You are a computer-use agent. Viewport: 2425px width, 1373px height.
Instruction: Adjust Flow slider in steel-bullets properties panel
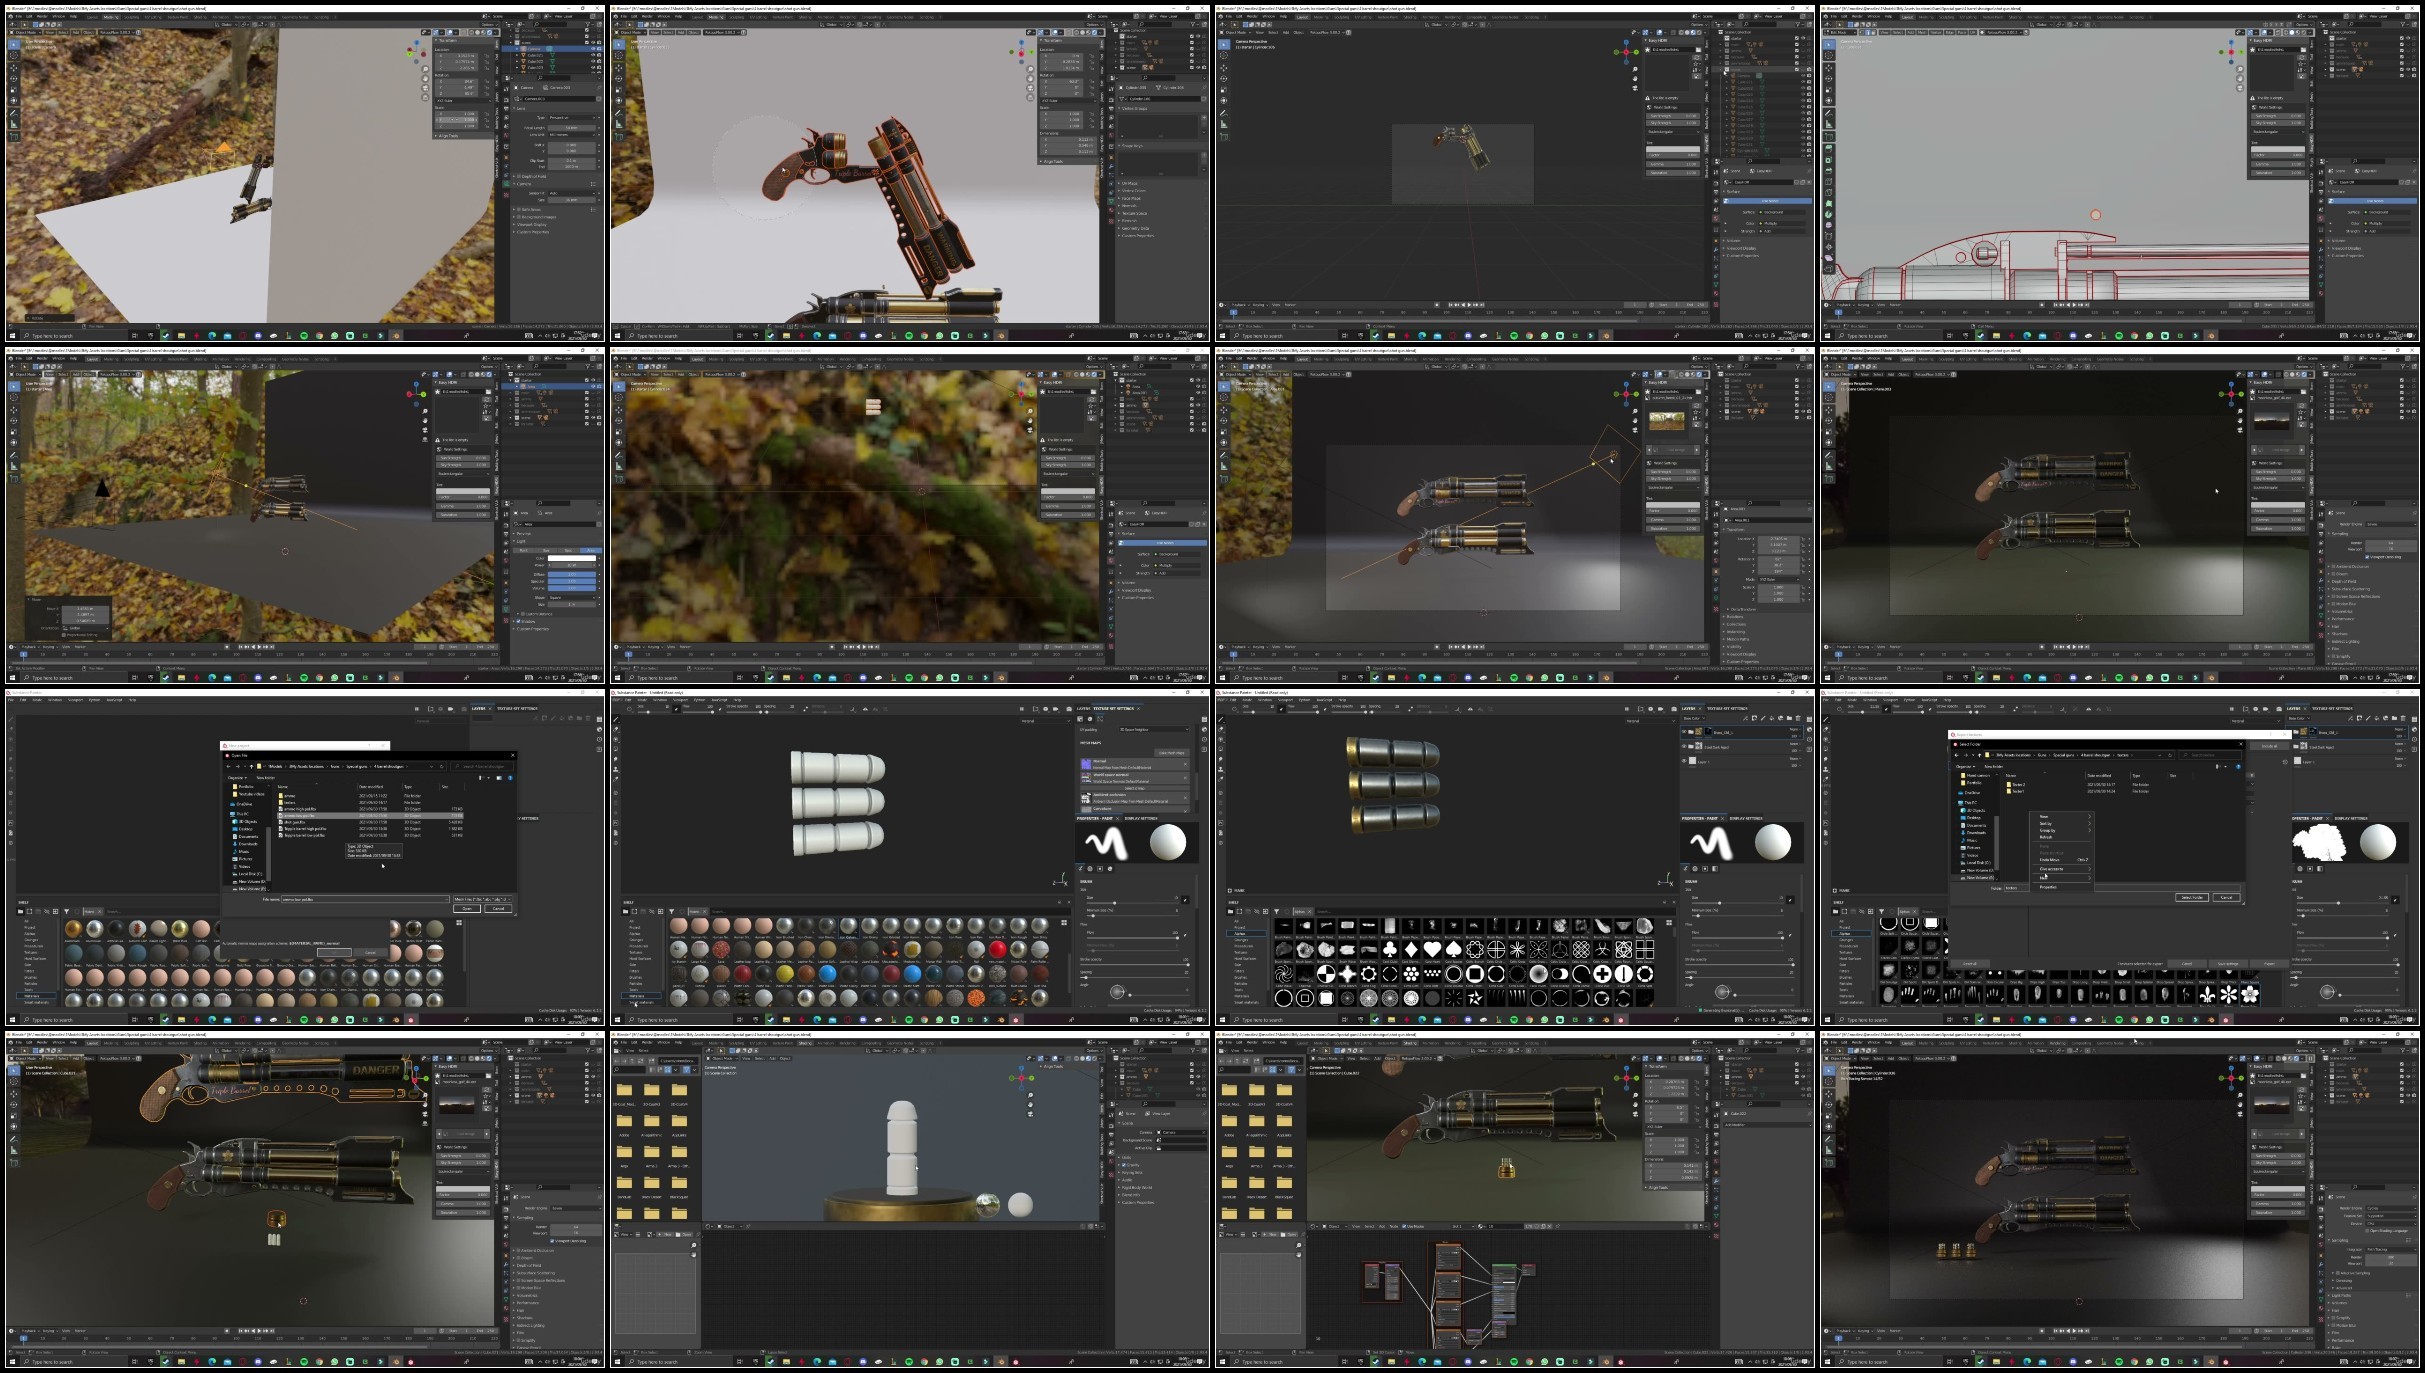pos(1738,938)
